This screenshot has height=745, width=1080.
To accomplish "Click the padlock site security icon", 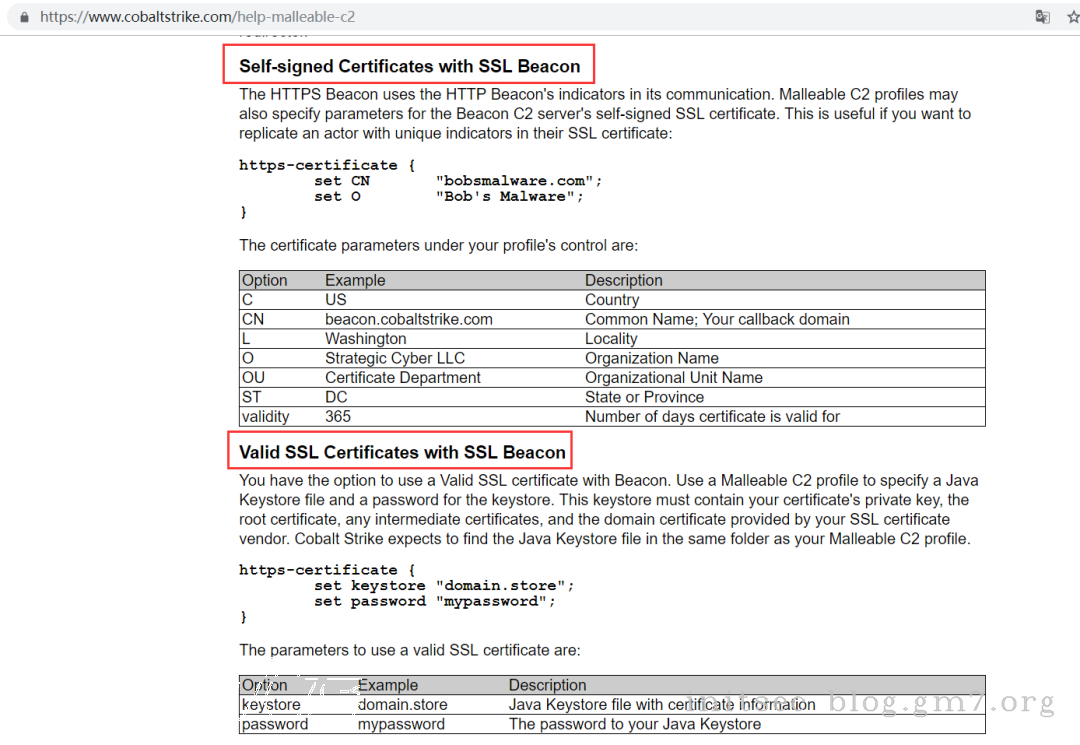I will point(24,17).
